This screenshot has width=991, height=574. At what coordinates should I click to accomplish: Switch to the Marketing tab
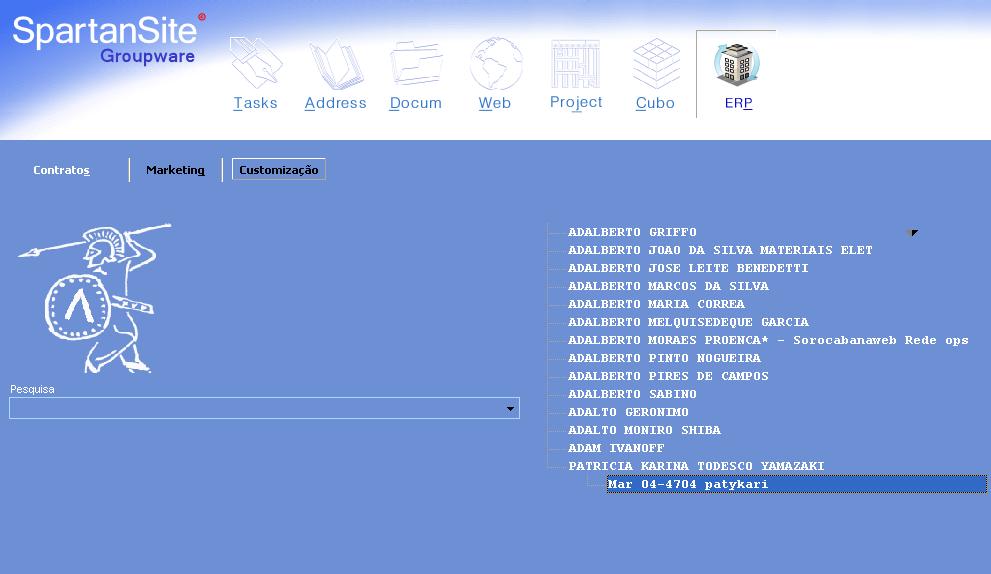pos(175,170)
